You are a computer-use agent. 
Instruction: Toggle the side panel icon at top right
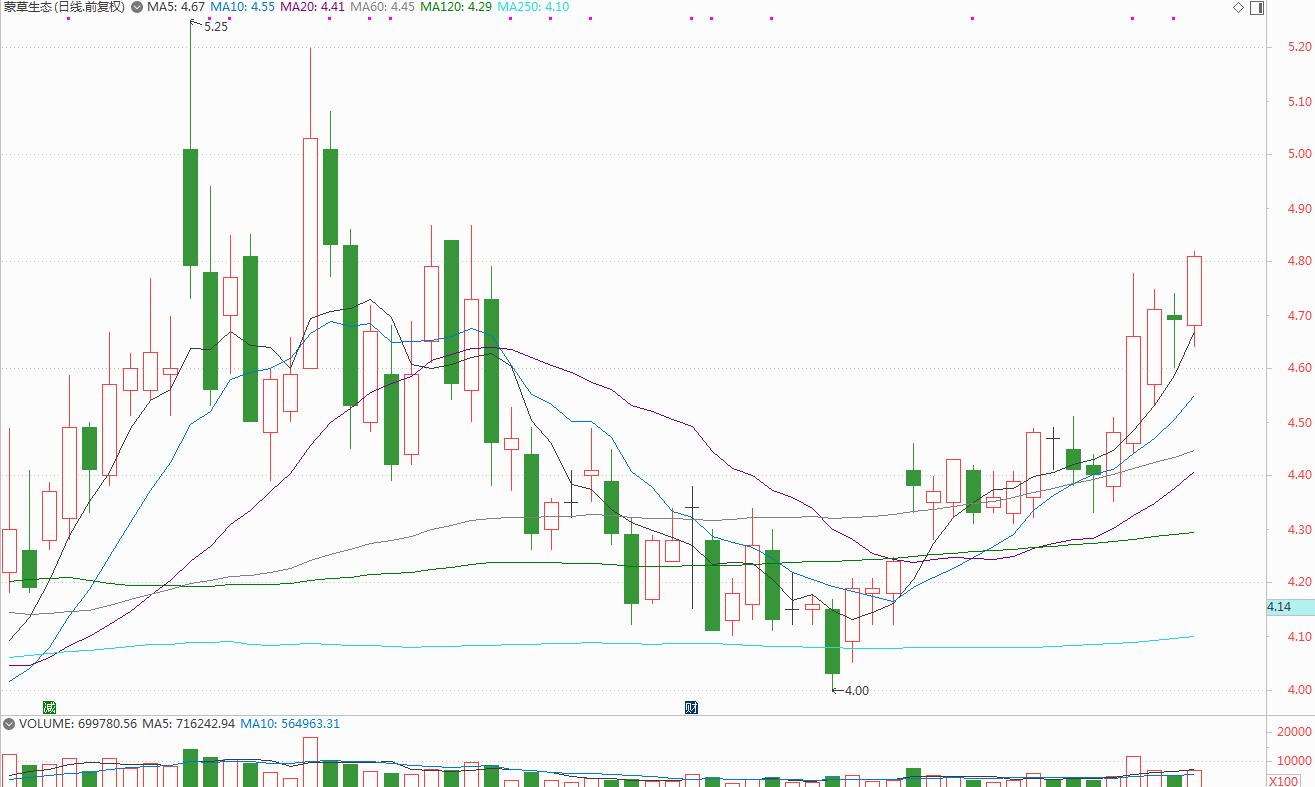click(1256, 7)
